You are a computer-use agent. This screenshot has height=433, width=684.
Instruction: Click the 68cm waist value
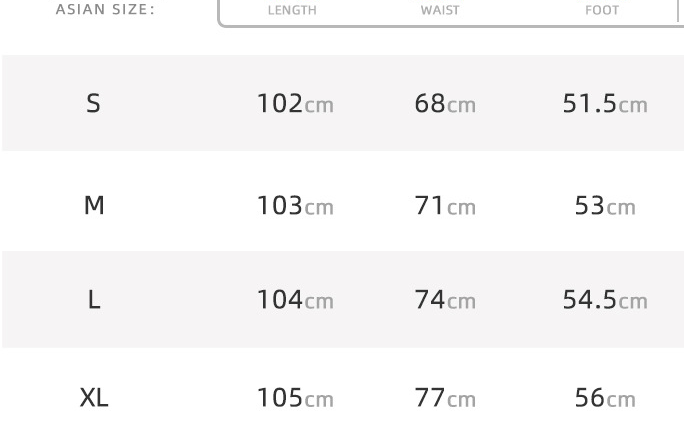click(445, 103)
